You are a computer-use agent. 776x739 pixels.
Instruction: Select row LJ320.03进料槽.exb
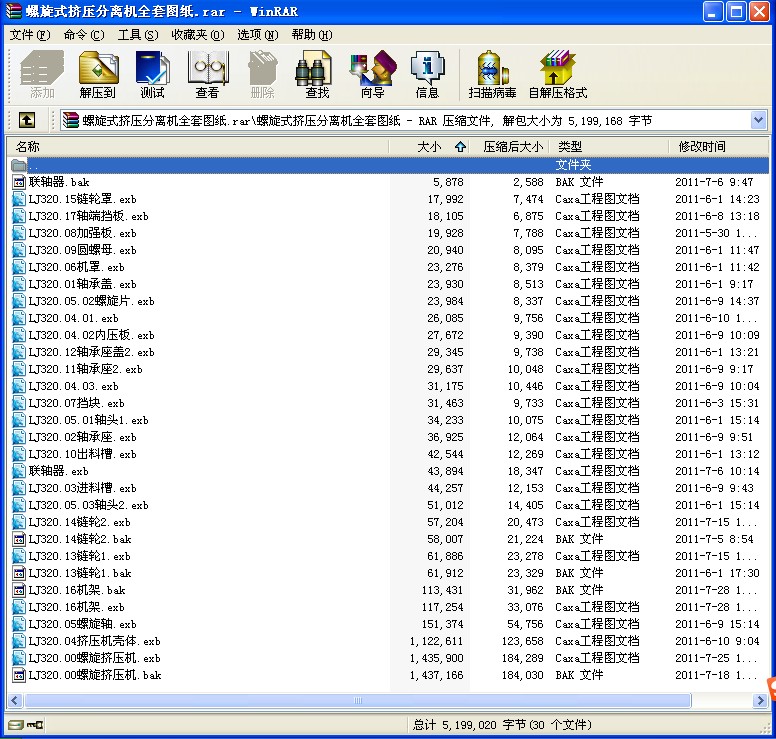(390, 488)
